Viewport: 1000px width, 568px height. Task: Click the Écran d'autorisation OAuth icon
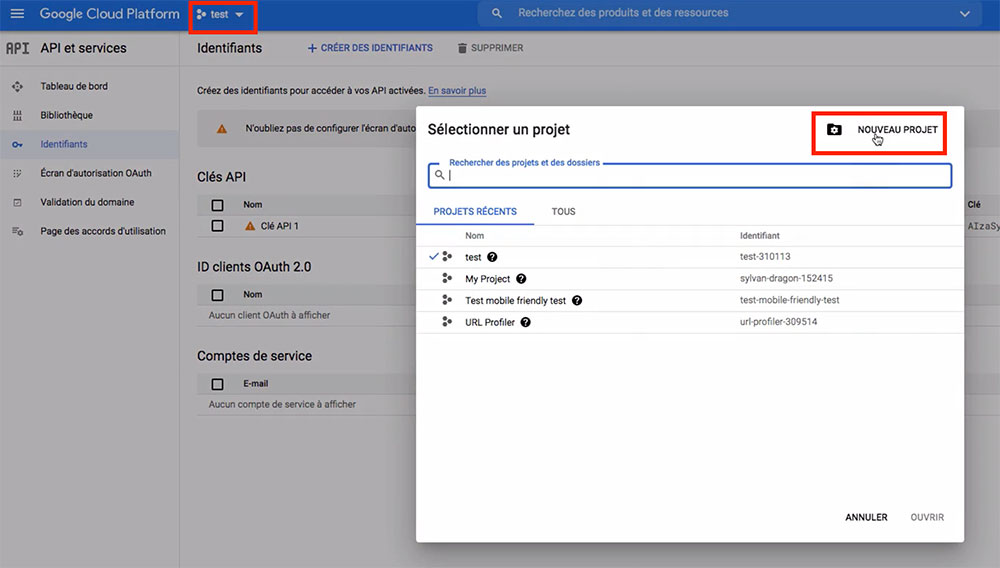[x=17, y=173]
